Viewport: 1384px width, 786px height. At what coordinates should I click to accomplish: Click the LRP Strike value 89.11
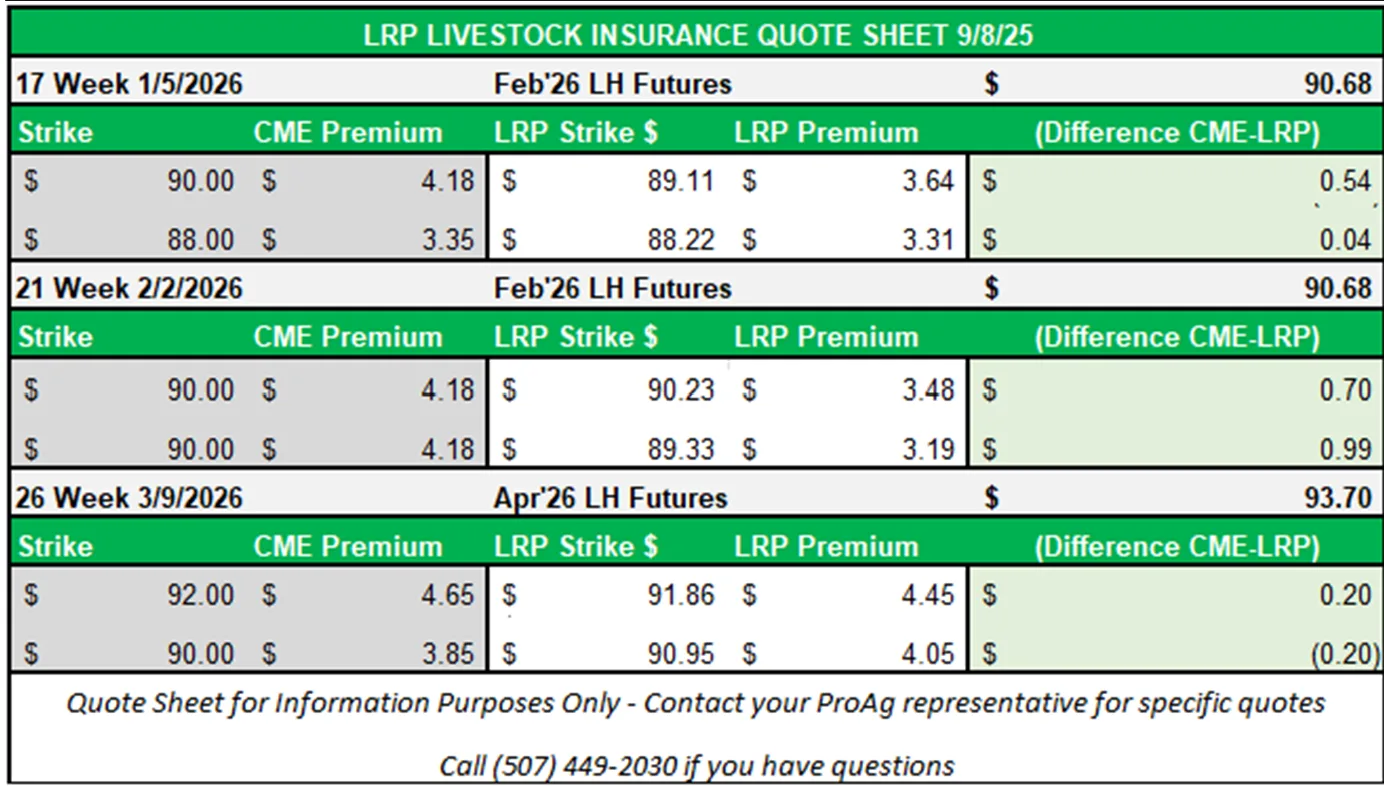pos(680,181)
